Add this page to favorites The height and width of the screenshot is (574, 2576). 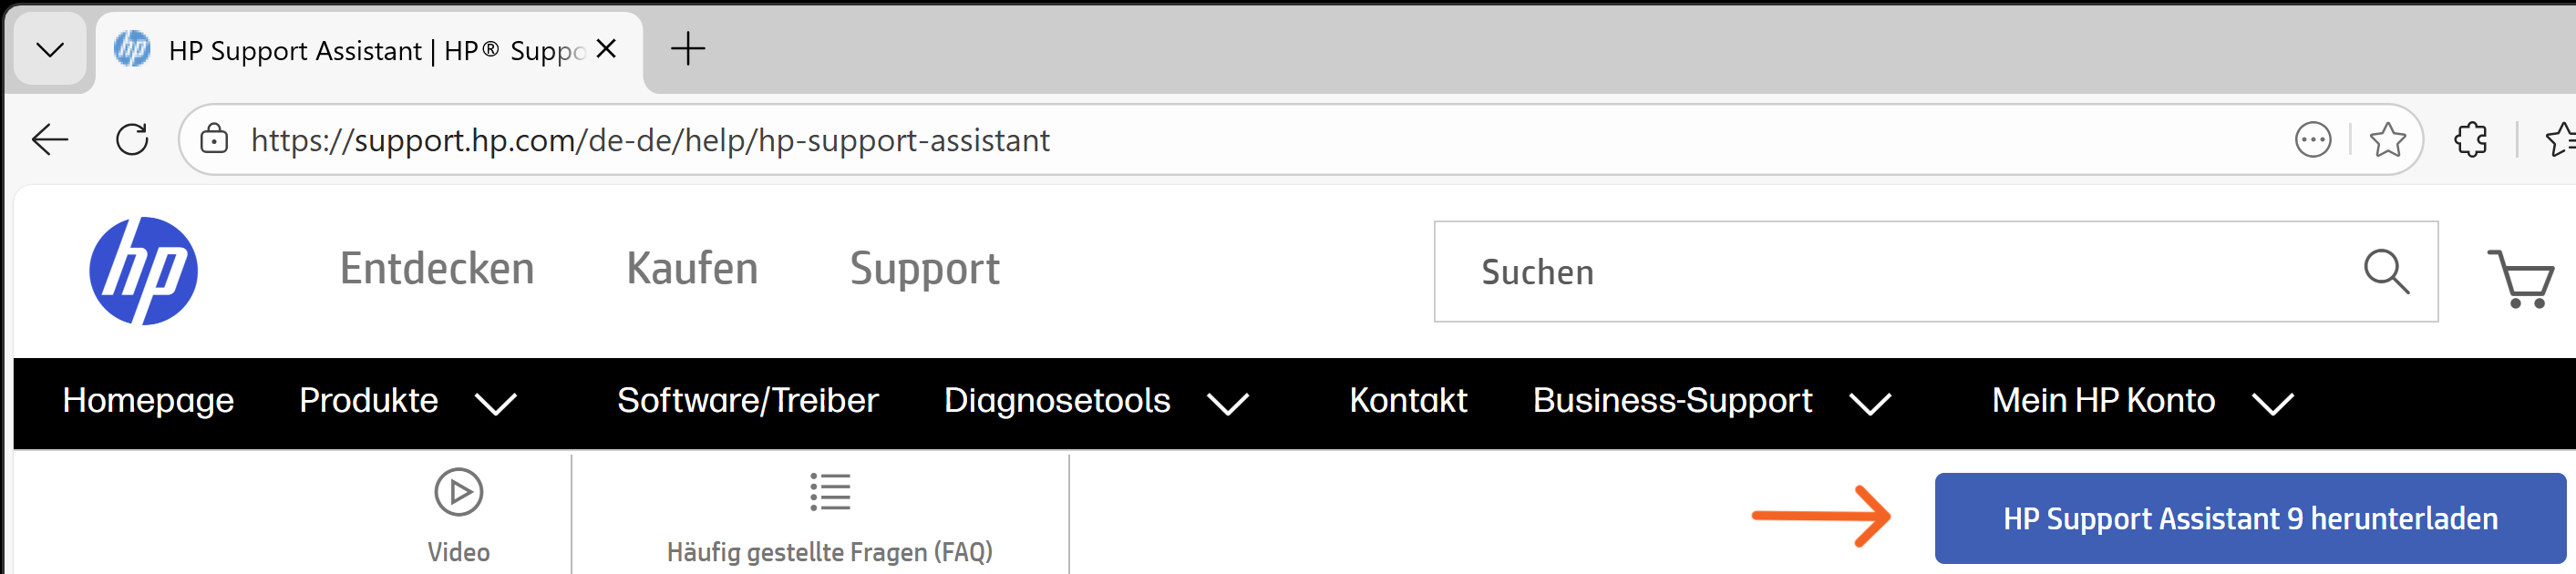(x=2387, y=140)
